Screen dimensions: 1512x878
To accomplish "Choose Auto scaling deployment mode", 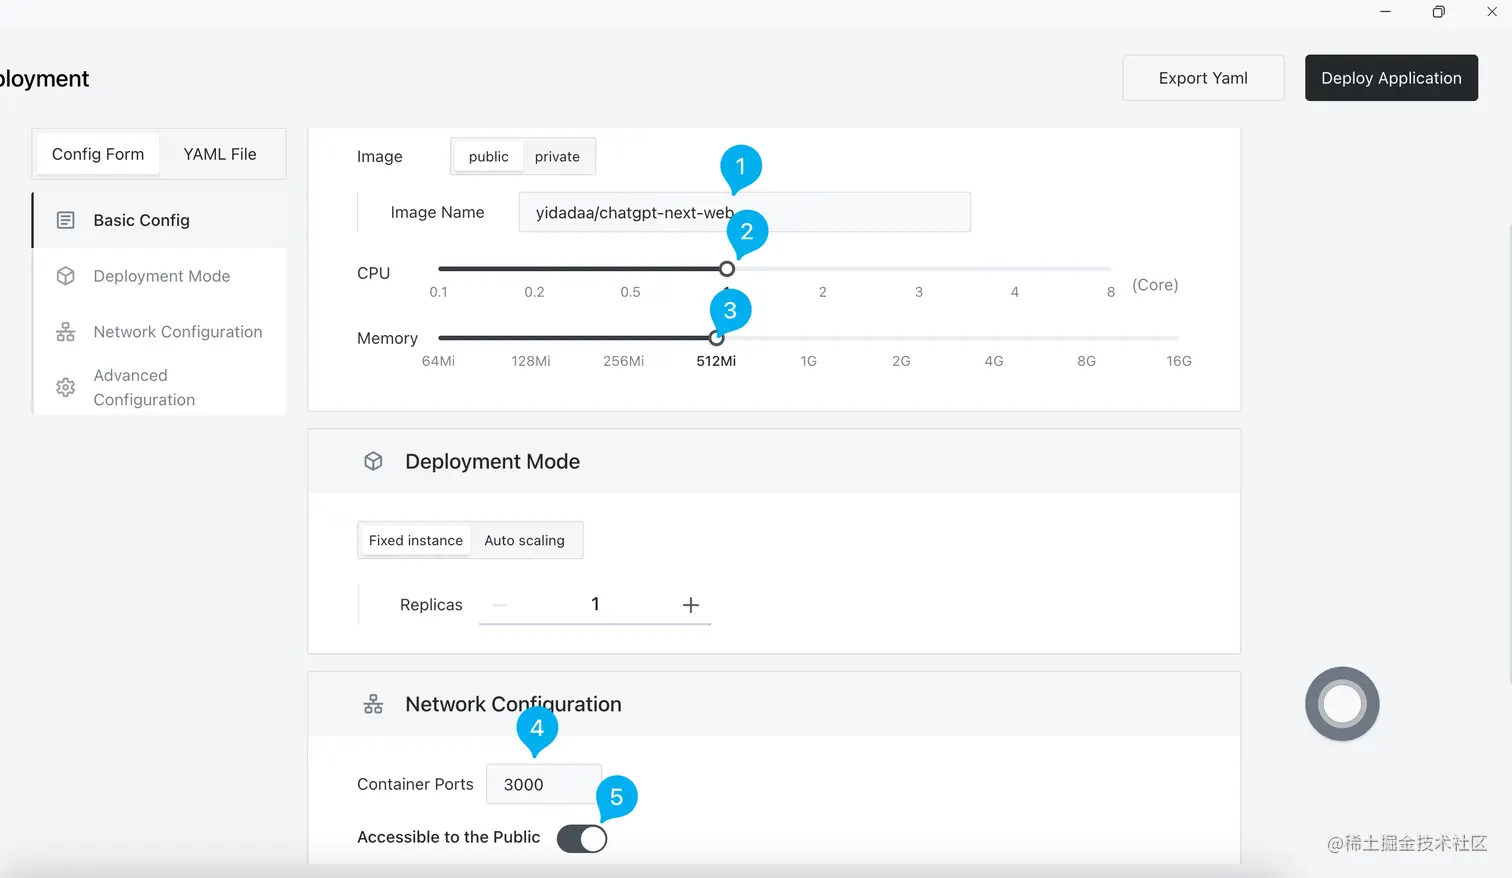I will (525, 540).
